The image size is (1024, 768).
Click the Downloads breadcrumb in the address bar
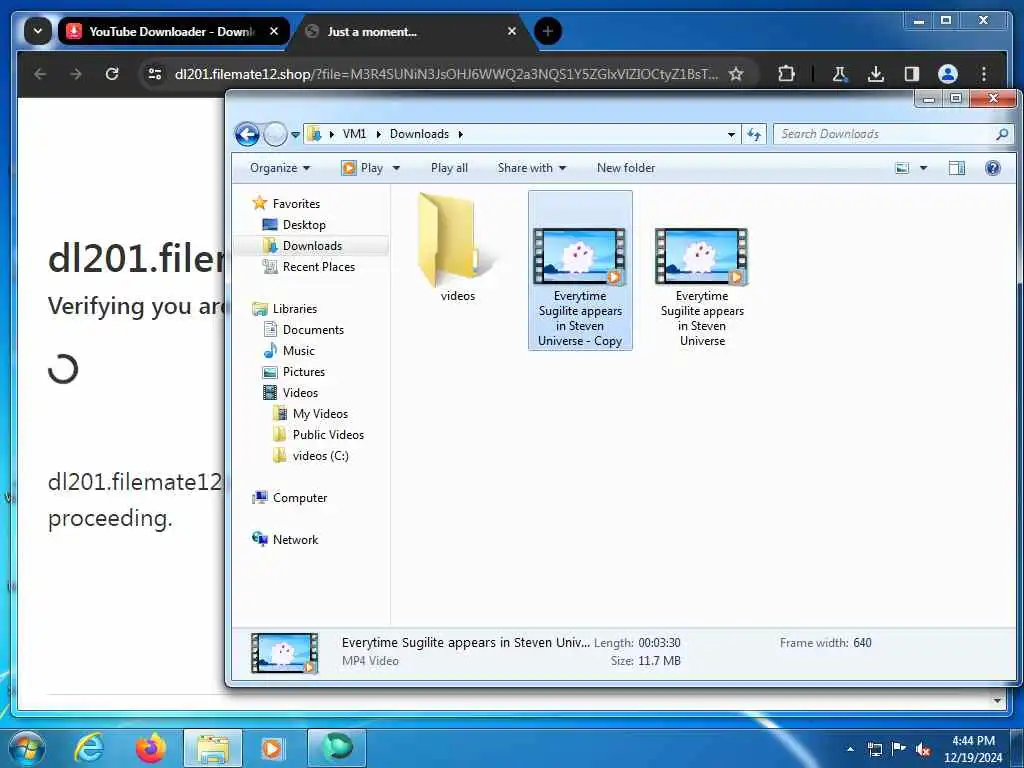pos(419,134)
